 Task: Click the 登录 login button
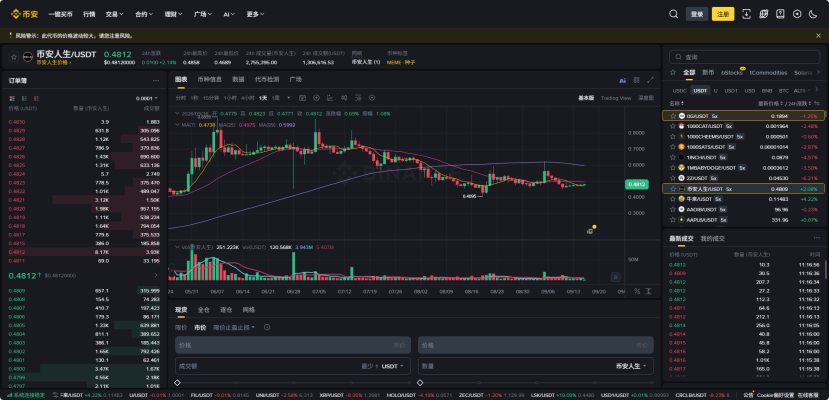(697, 14)
